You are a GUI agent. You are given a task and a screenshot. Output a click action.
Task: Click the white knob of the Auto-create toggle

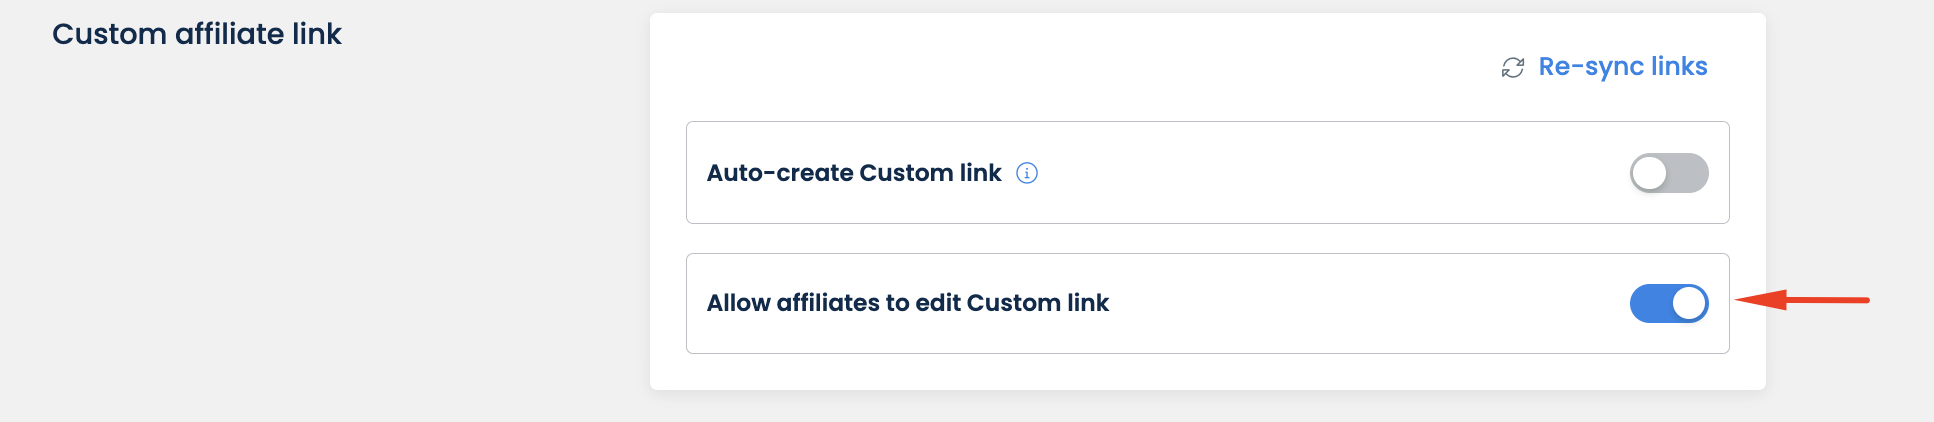coord(1650,173)
